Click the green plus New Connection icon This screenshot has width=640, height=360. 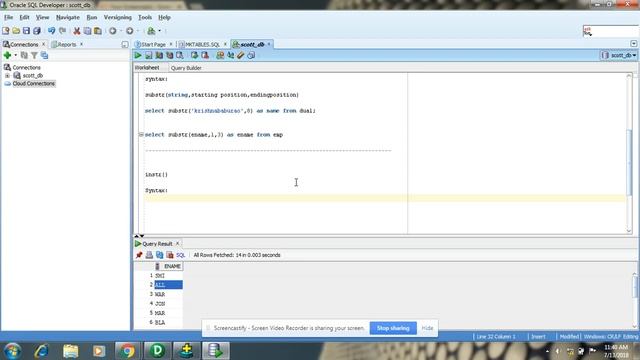[x=7, y=55]
